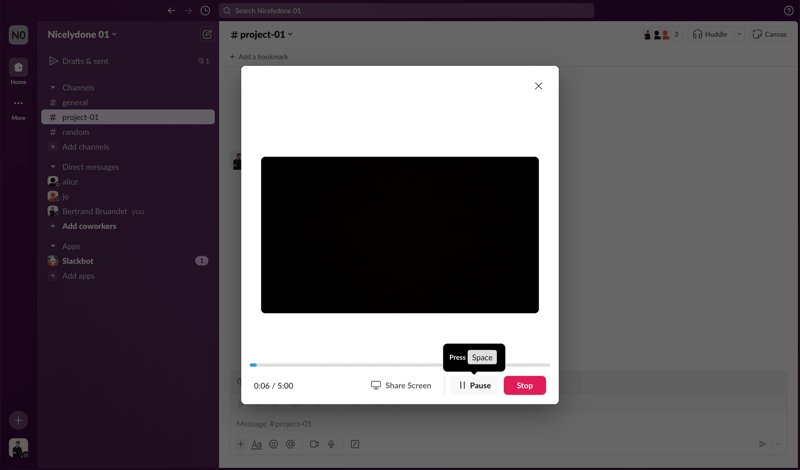Compose a new message icon
The height and width of the screenshot is (470, 800).
pyautogui.click(x=207, y=34)
